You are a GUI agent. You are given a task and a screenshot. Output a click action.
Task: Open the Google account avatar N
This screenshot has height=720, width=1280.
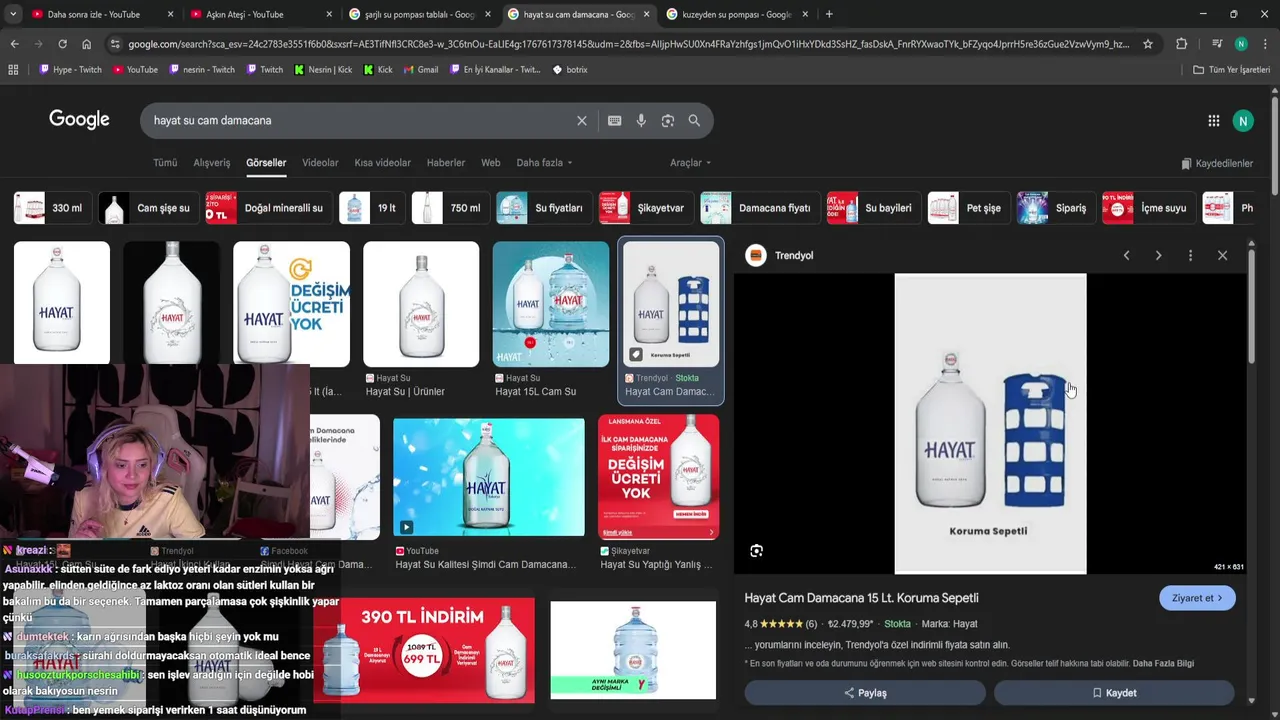[x=1243, y=121]
